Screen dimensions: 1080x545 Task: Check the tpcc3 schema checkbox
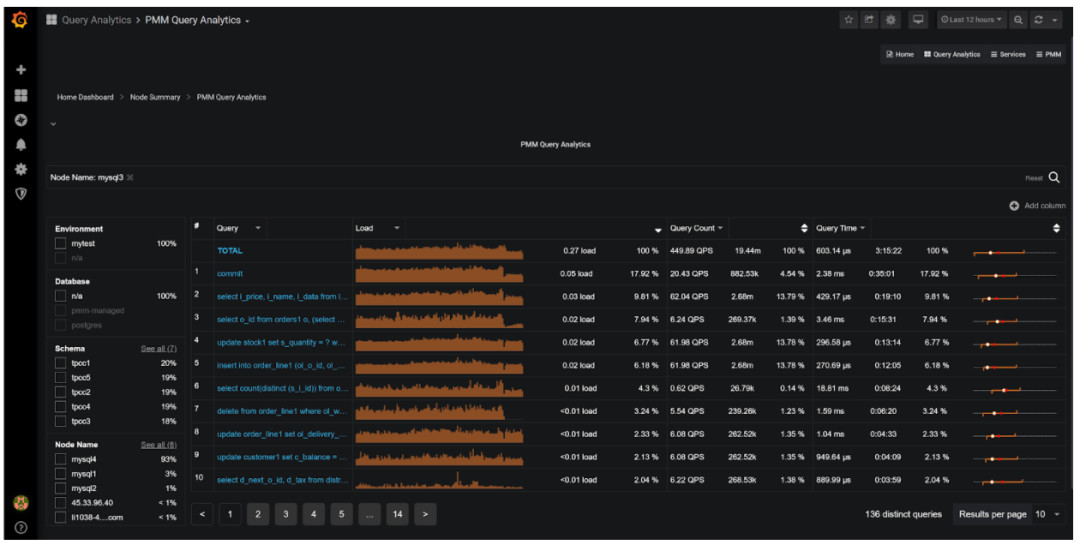(61, 421)
